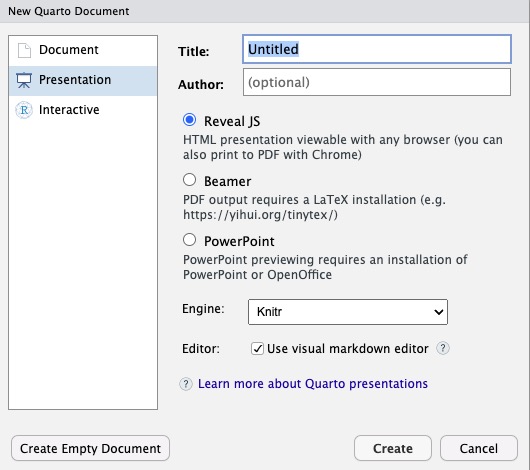The width and height of the screenshot is (530, 470).
Task: Click question icon beside Learn more link
Action: 186,384
